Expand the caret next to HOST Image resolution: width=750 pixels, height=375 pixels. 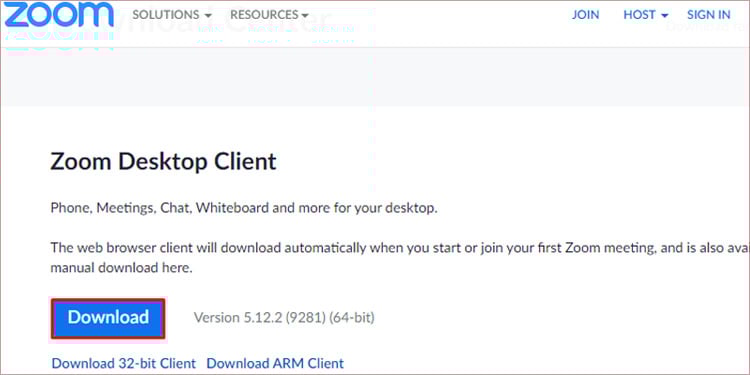click(664, 16)
